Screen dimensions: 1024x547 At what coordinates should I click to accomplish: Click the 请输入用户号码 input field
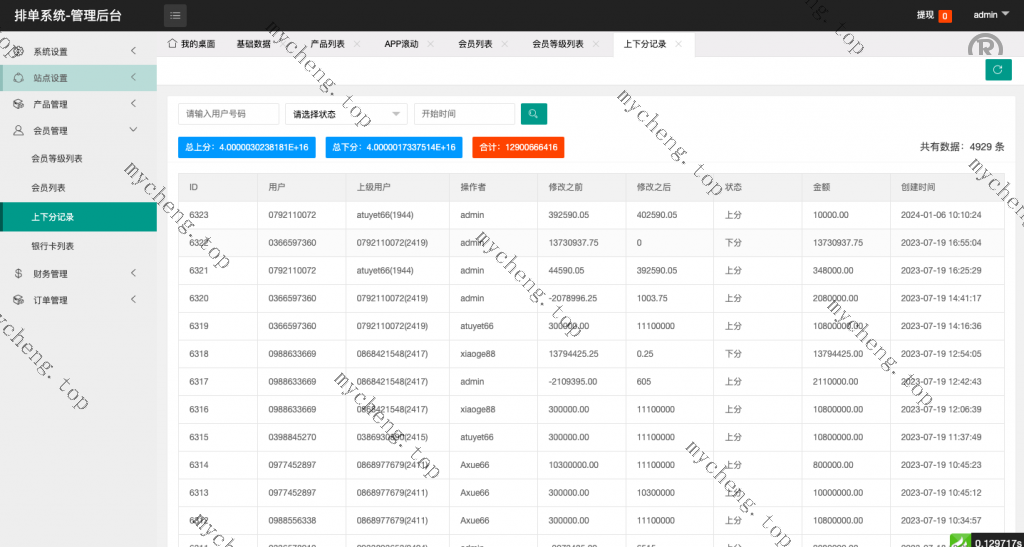(x=229, y=114)
